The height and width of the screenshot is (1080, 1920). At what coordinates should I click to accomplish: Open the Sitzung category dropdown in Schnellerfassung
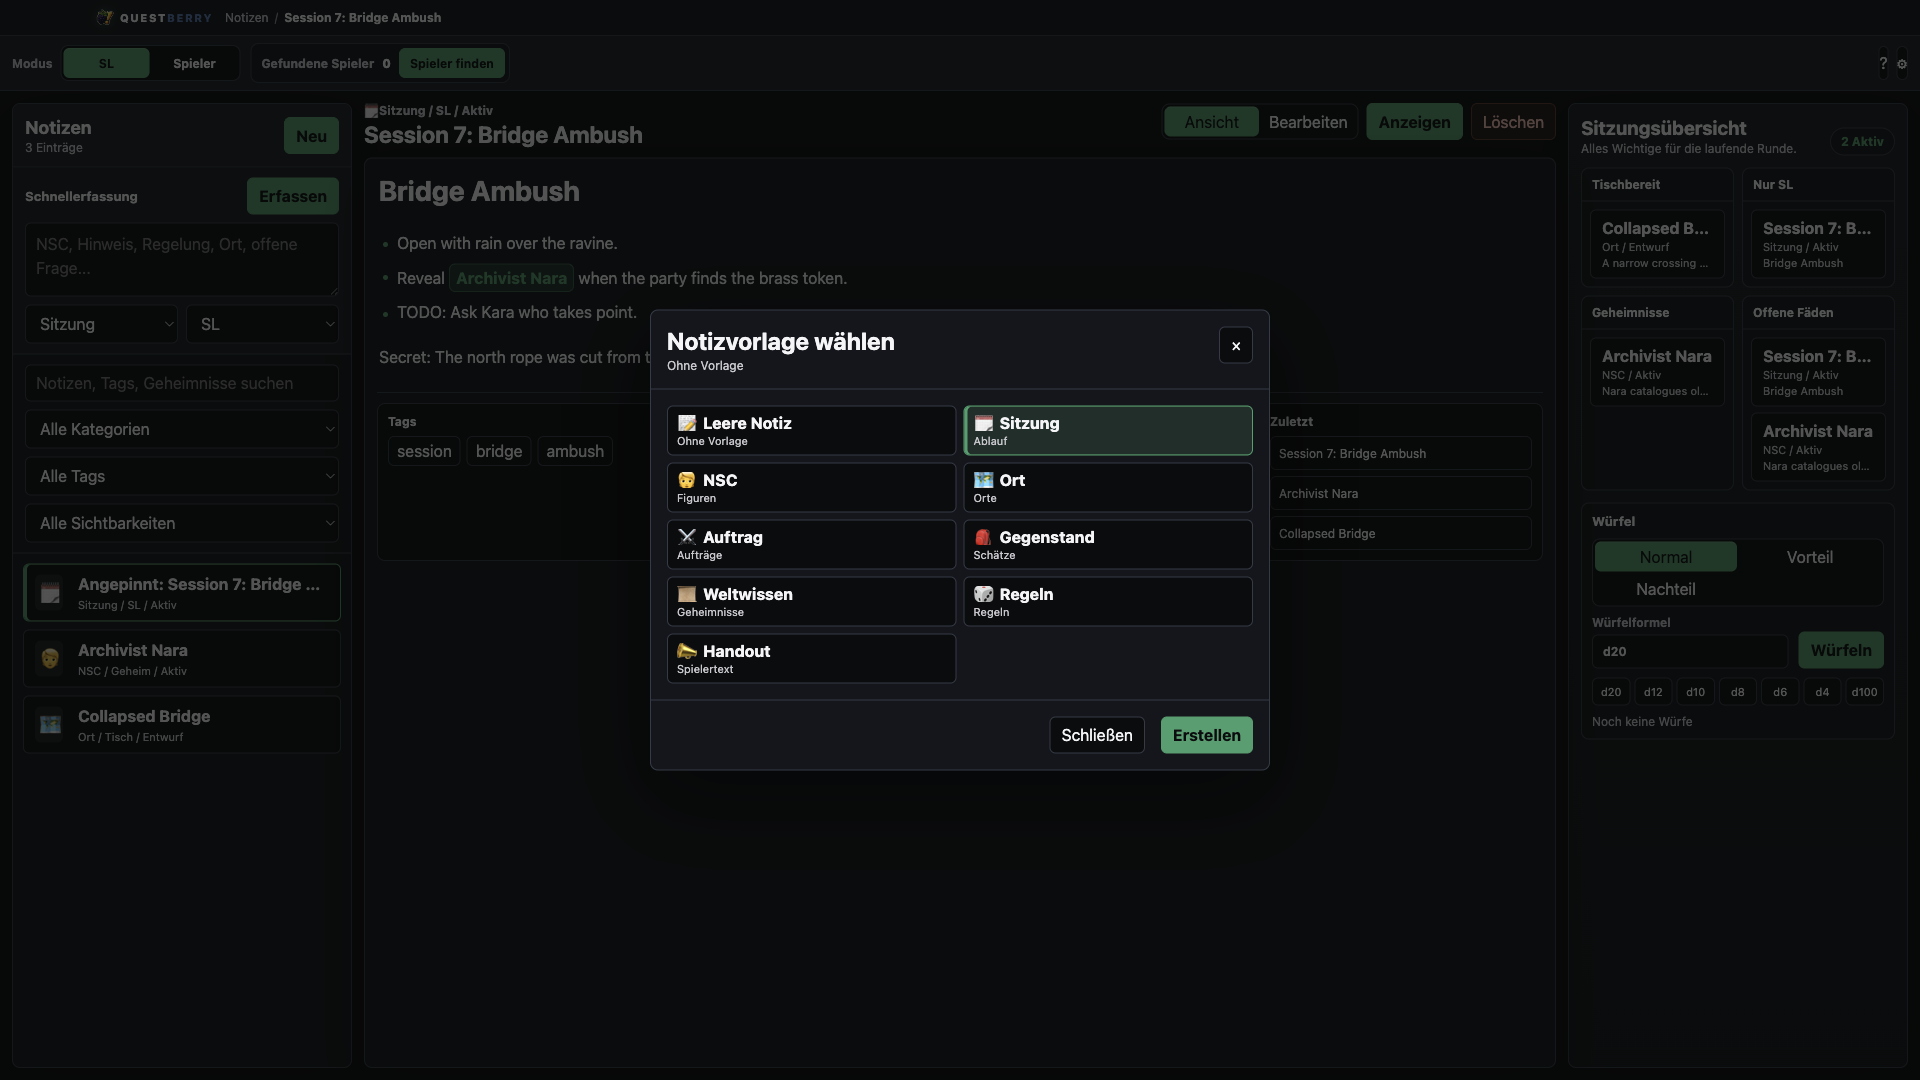[x=102, y=324]
